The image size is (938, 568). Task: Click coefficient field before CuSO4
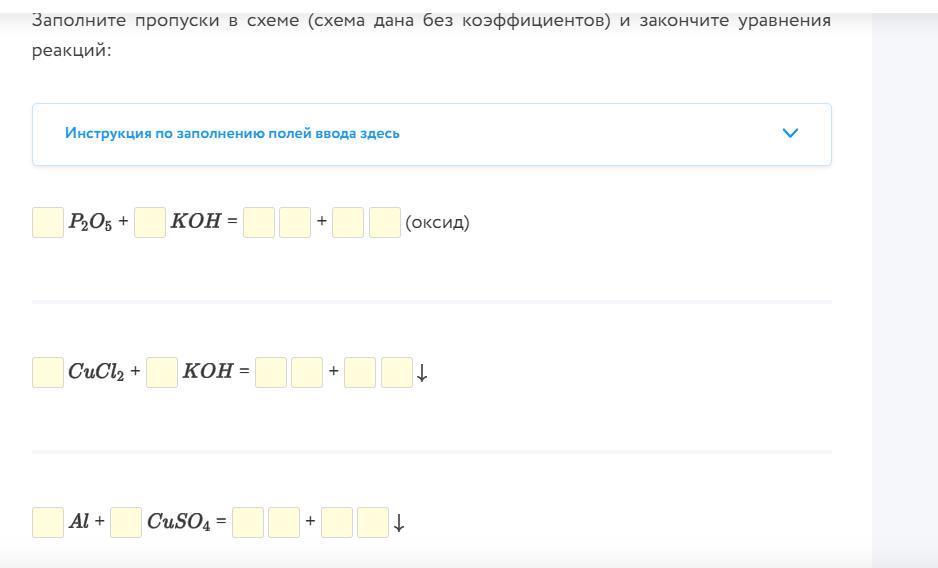pos(126,523)
